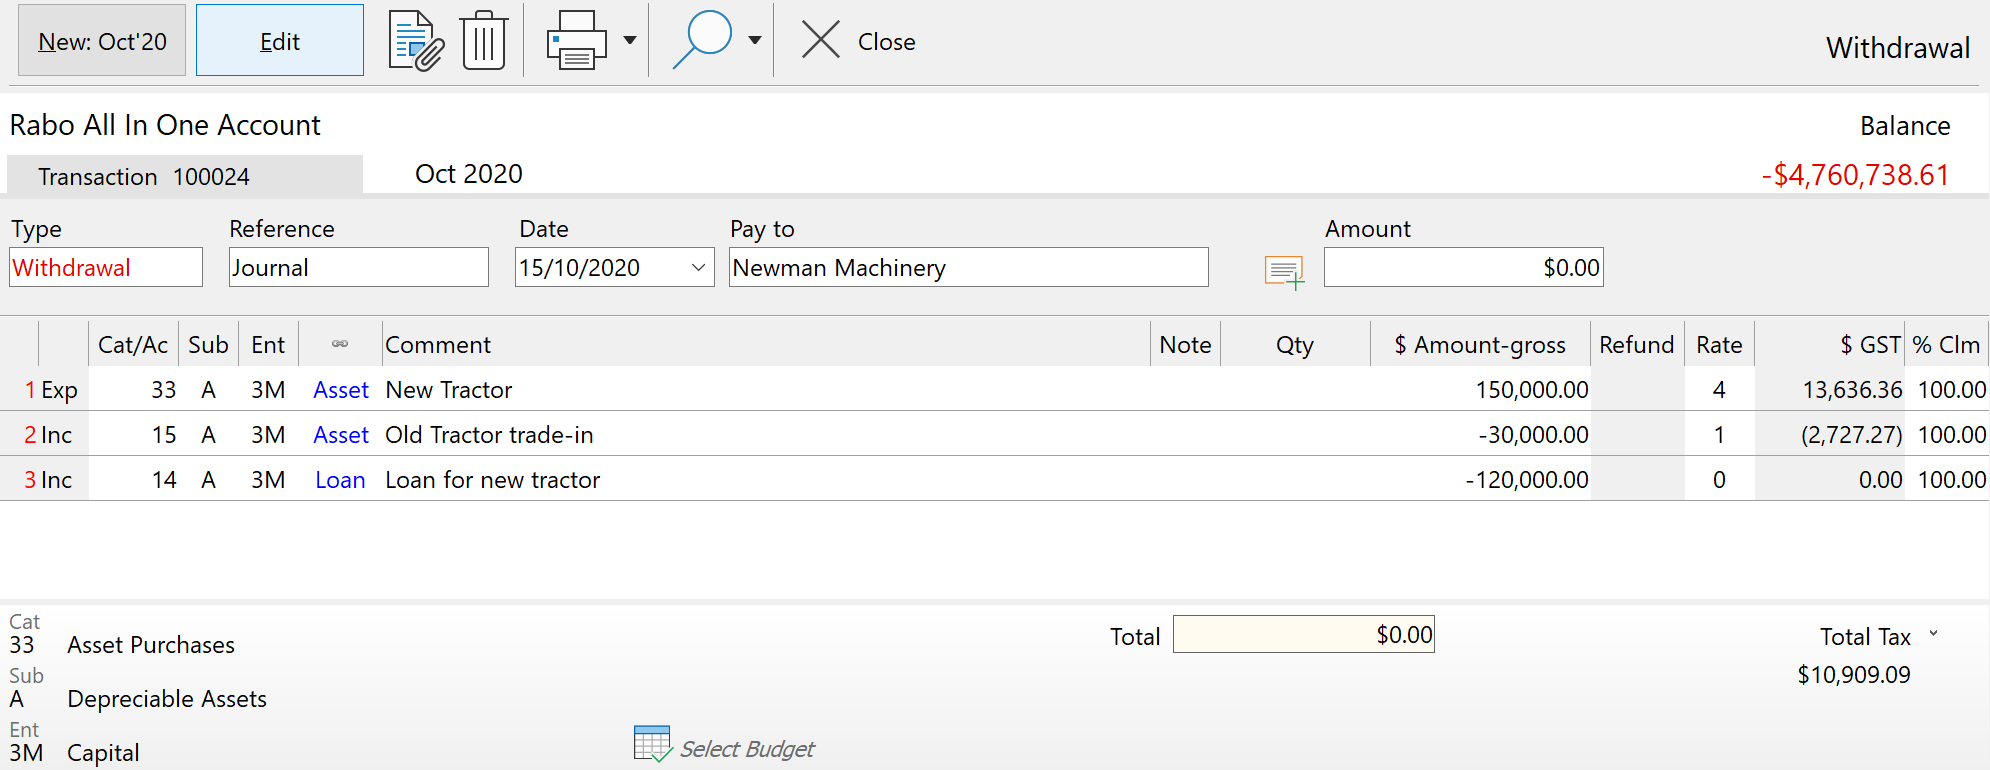Open Asset link on Old Tractor trade-in row
The image size is (1990, 770).
[341, 435]
